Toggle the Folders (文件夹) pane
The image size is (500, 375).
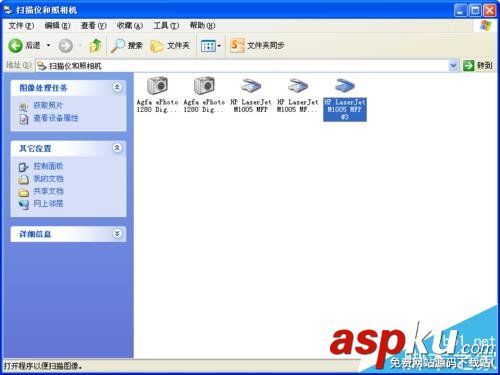170,46
